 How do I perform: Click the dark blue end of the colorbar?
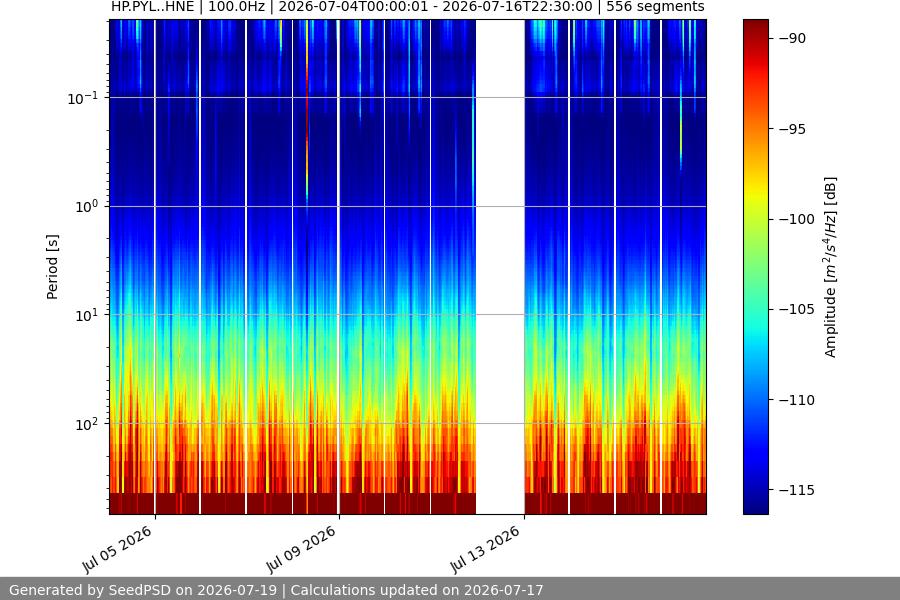(x=756, y=505)
